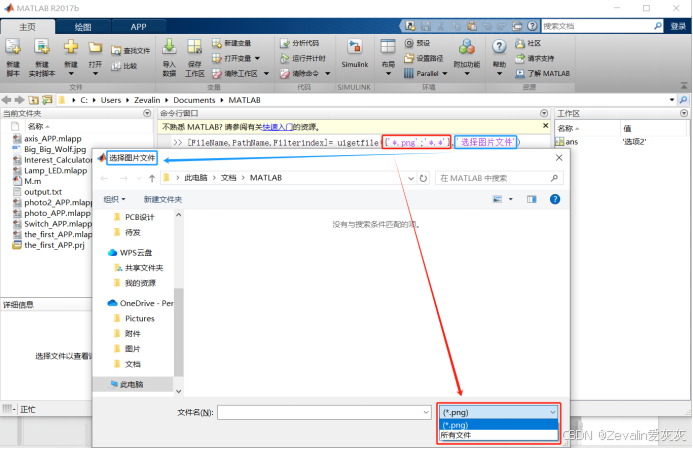693x449 pixels.
Task: Switch to the Home (主页) tab
Action: (27, 27)
